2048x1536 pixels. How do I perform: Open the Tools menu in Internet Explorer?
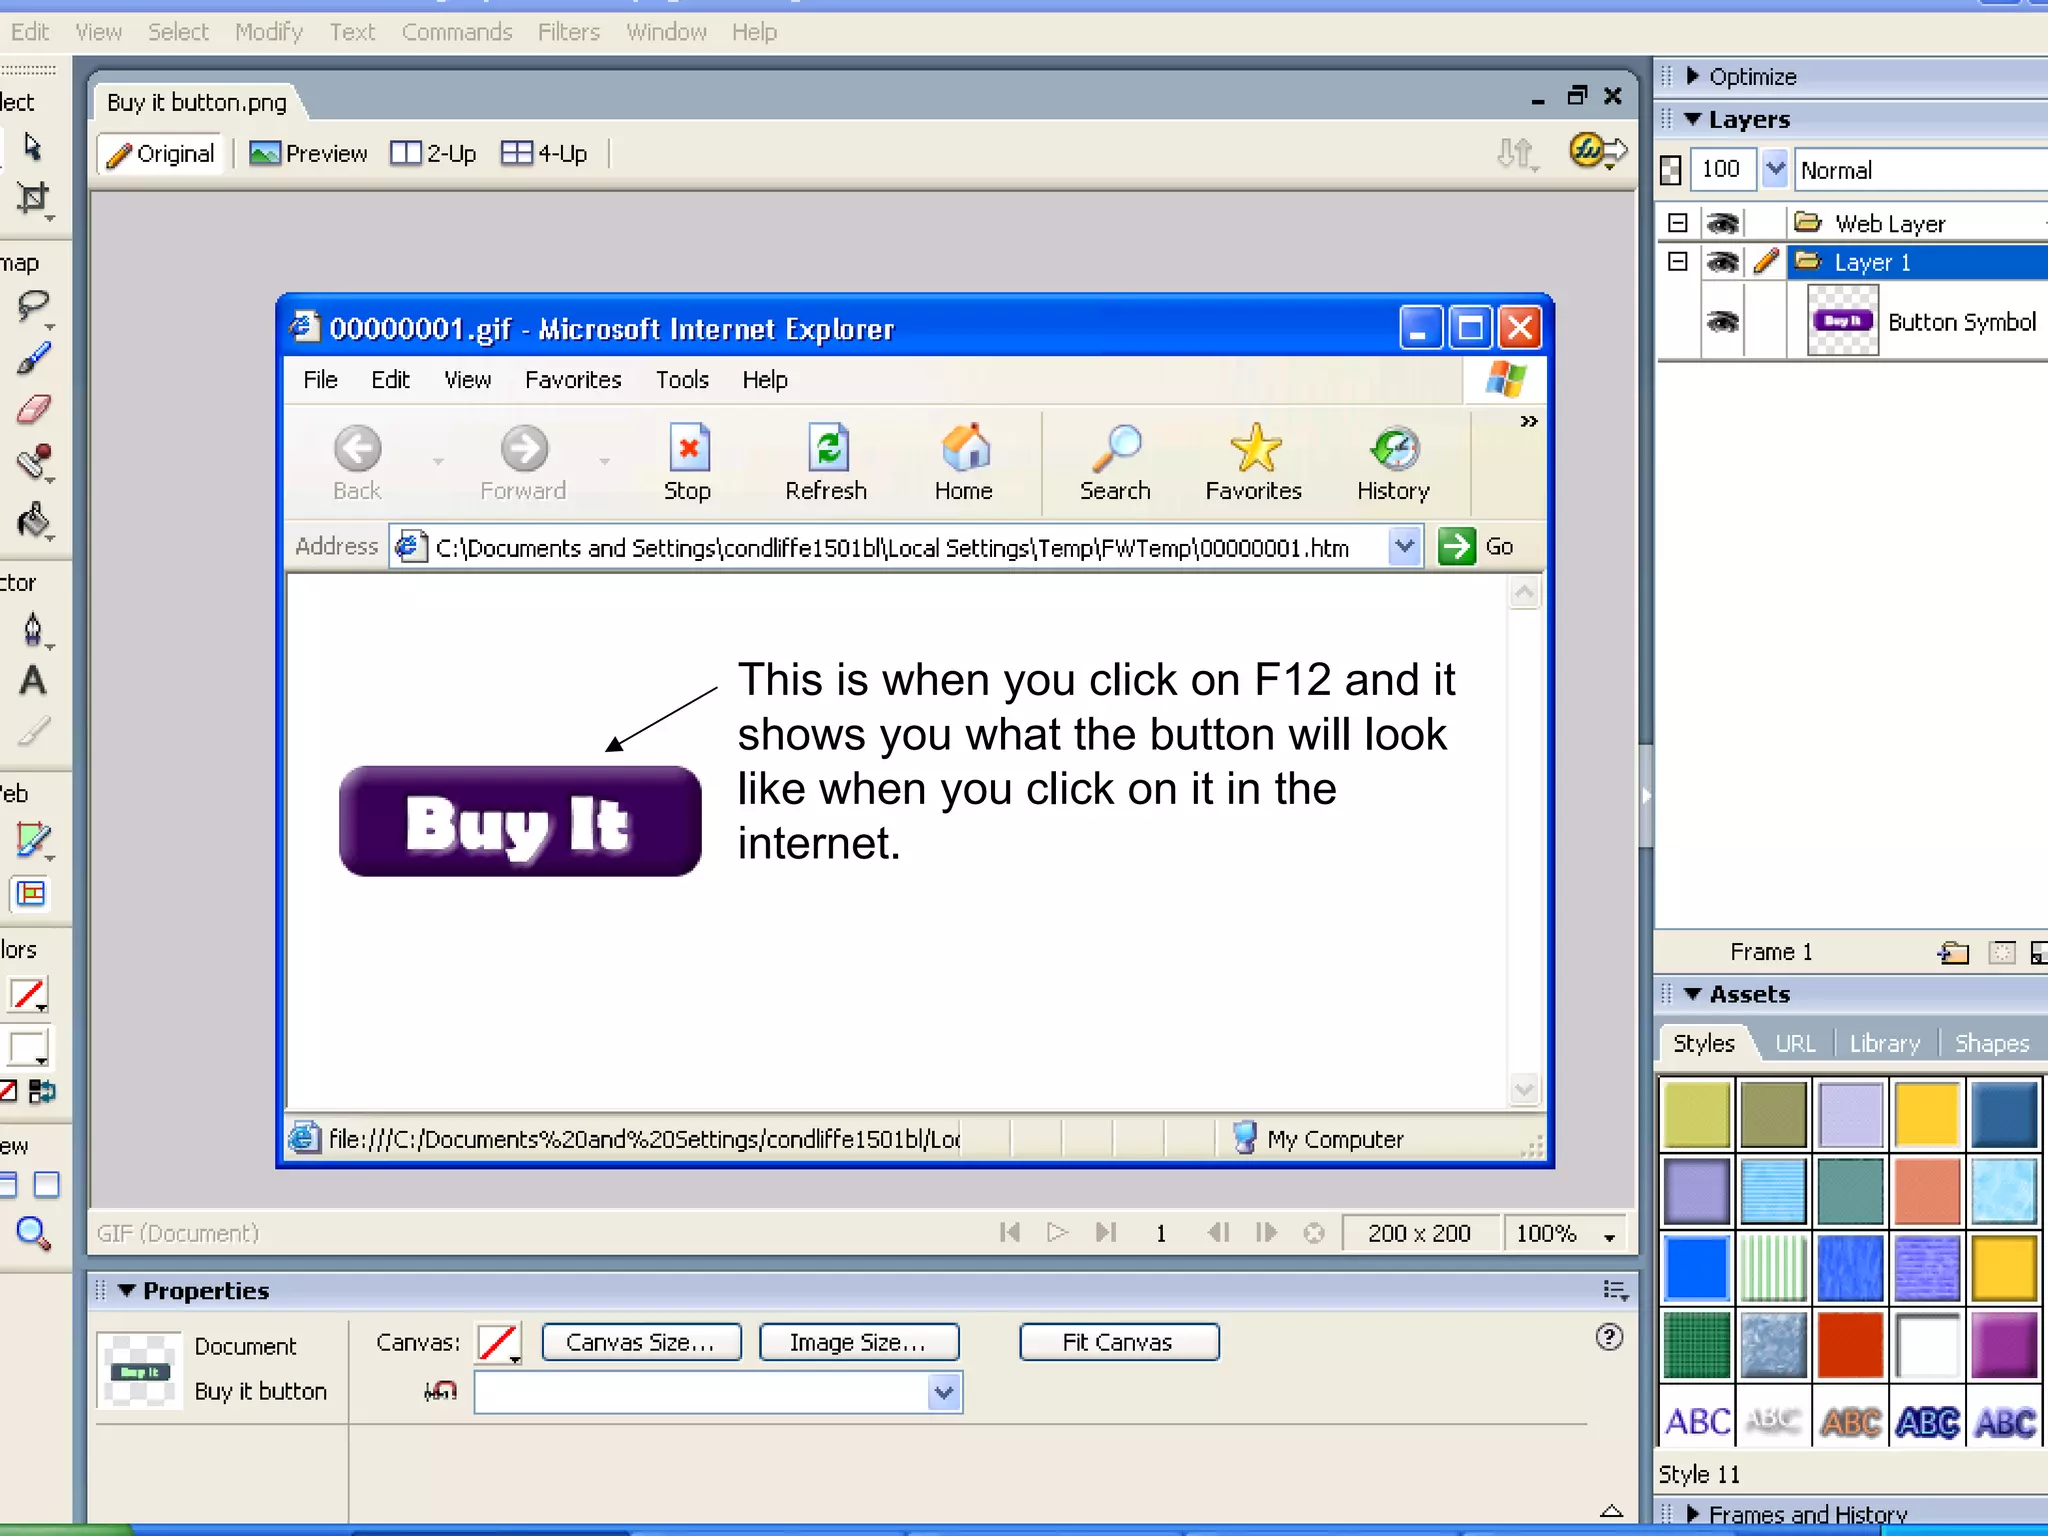682,380
